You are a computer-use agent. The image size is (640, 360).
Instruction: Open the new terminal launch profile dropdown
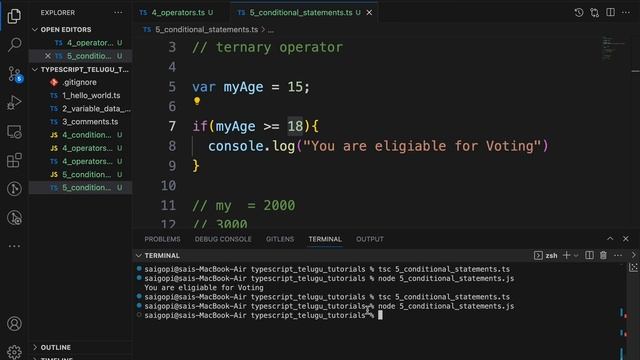(576, 256)
